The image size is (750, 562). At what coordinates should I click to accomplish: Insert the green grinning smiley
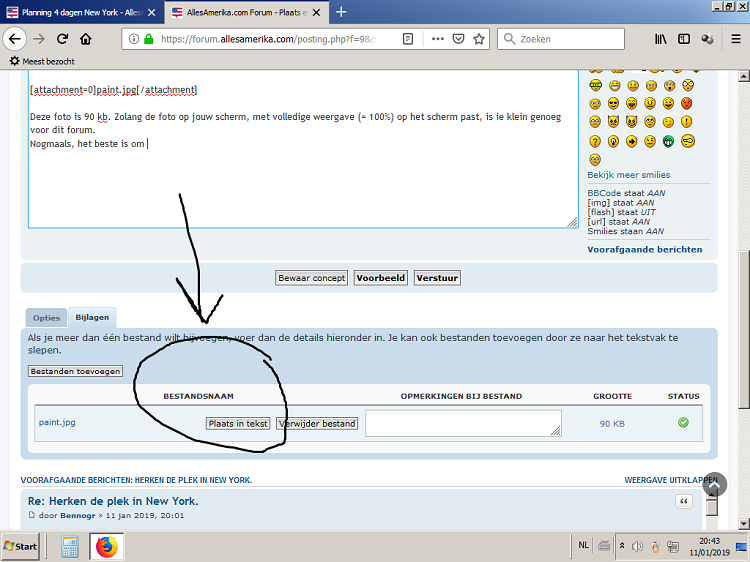pos(668,141)
